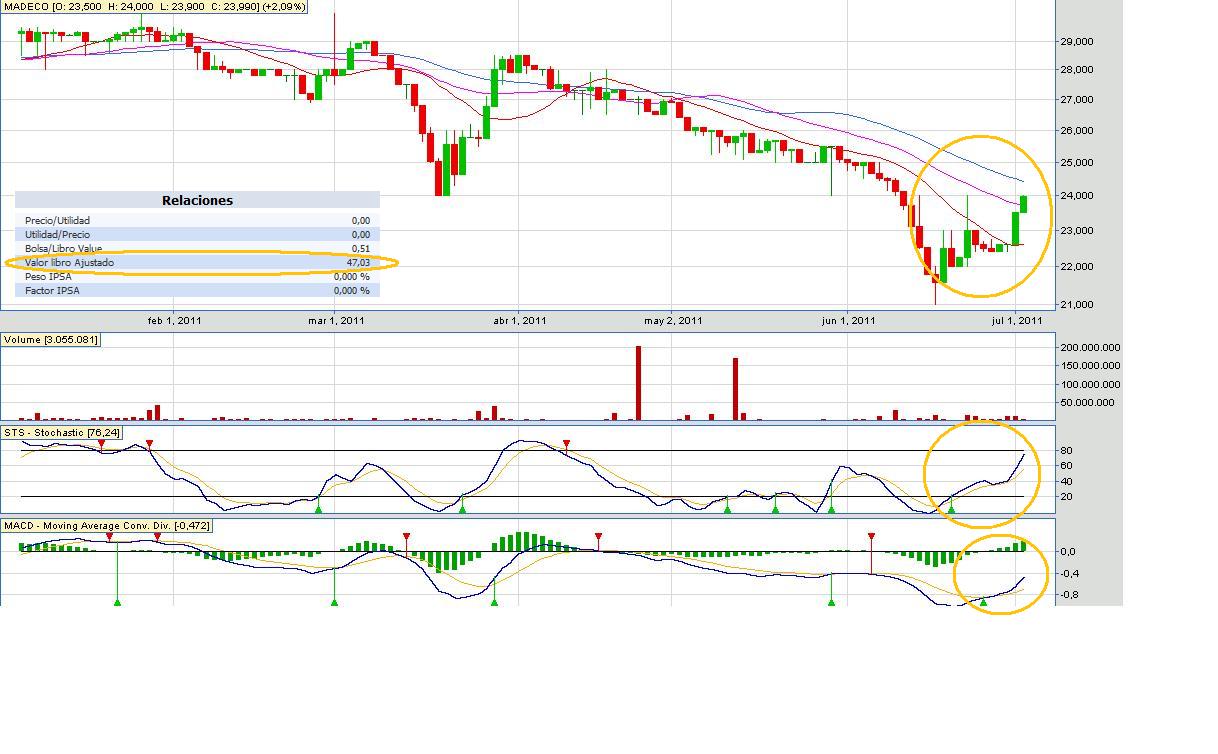1218x754 pixels.
Task: Click the 100.000.000 volume axis label
Action: pyautogui.click(x=1090, y=385)
